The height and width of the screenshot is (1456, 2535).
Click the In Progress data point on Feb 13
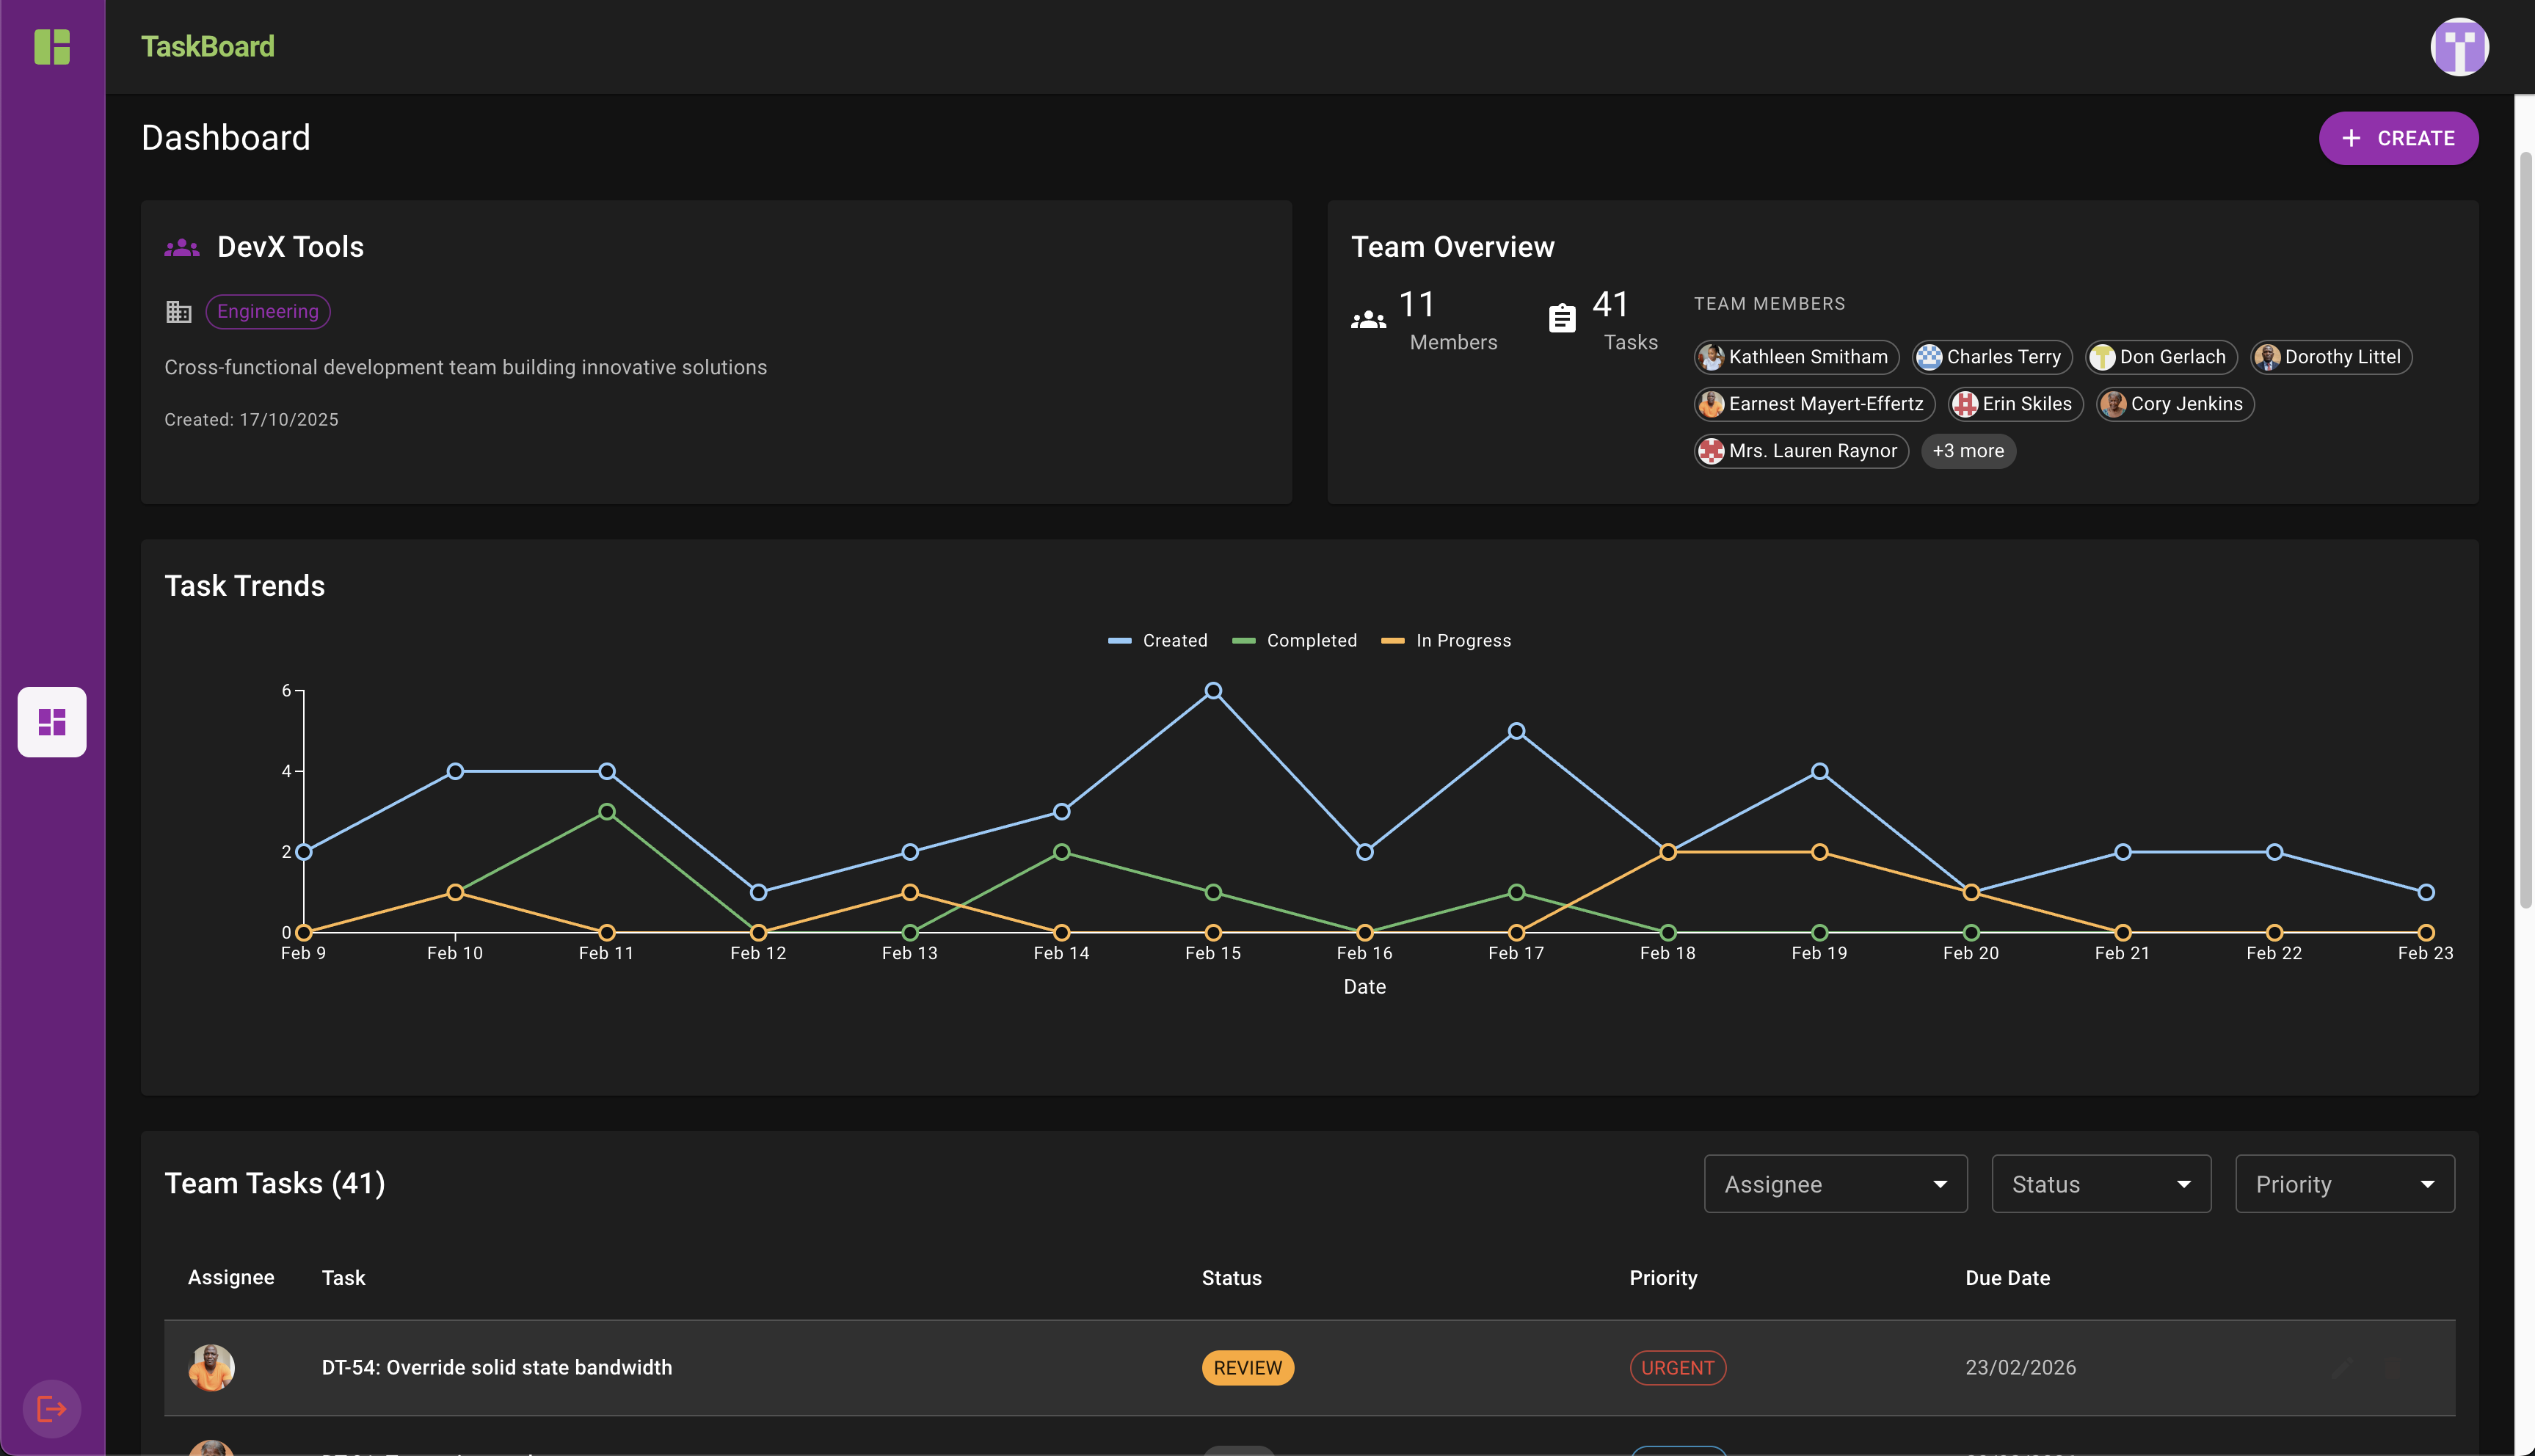click(x=910, y=892)
